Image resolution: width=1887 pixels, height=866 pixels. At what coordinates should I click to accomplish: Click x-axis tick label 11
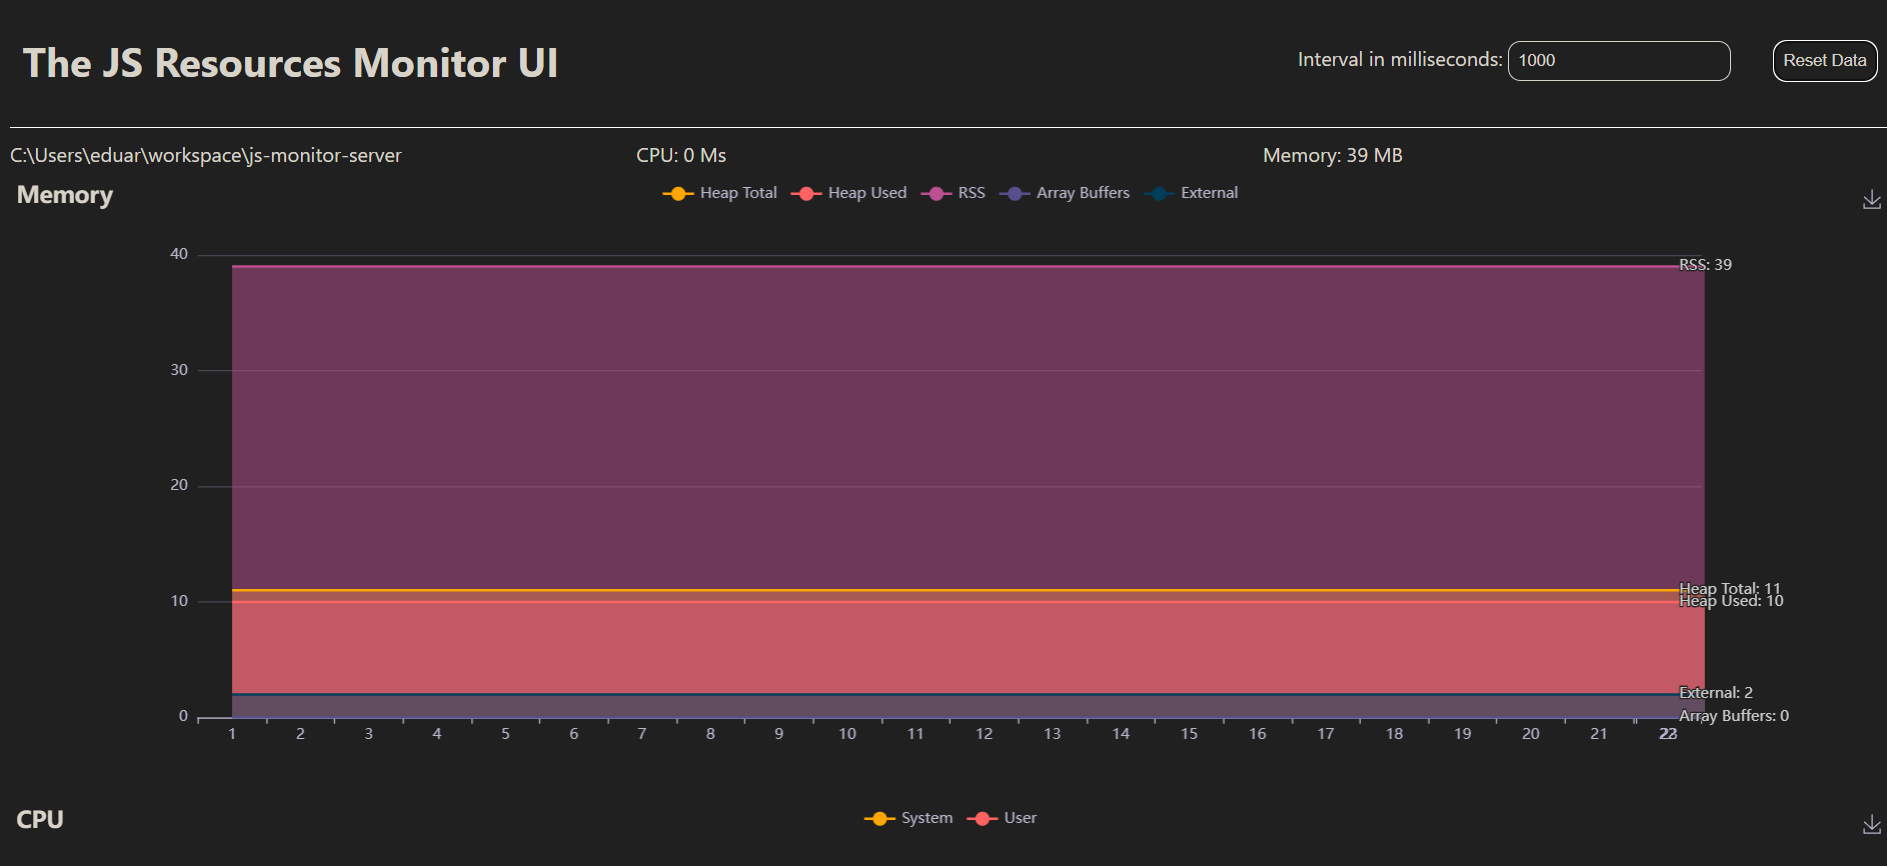916,734
